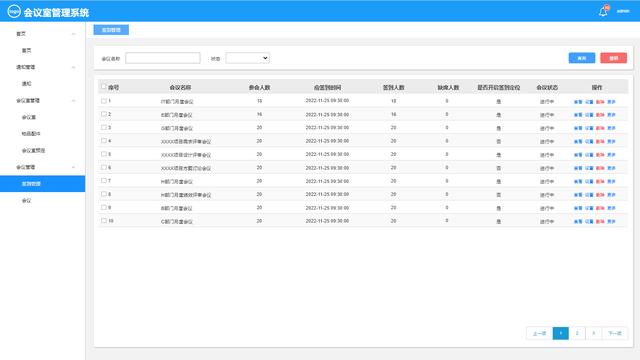Select the highlighted 签到管理 sidebar item

(x=42, y=184)
